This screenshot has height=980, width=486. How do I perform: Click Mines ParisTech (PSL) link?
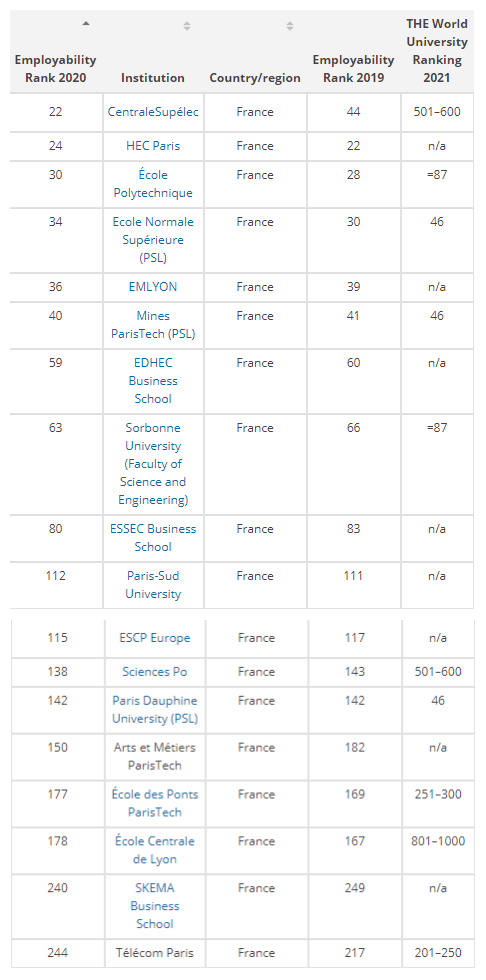pos(153,325)
